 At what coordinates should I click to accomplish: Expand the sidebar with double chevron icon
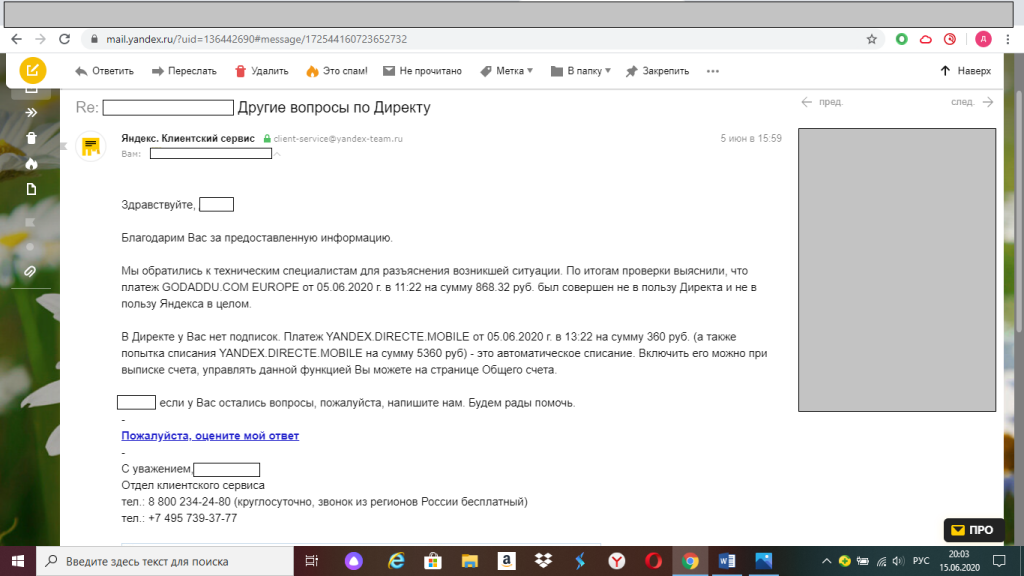coord(31,112)
